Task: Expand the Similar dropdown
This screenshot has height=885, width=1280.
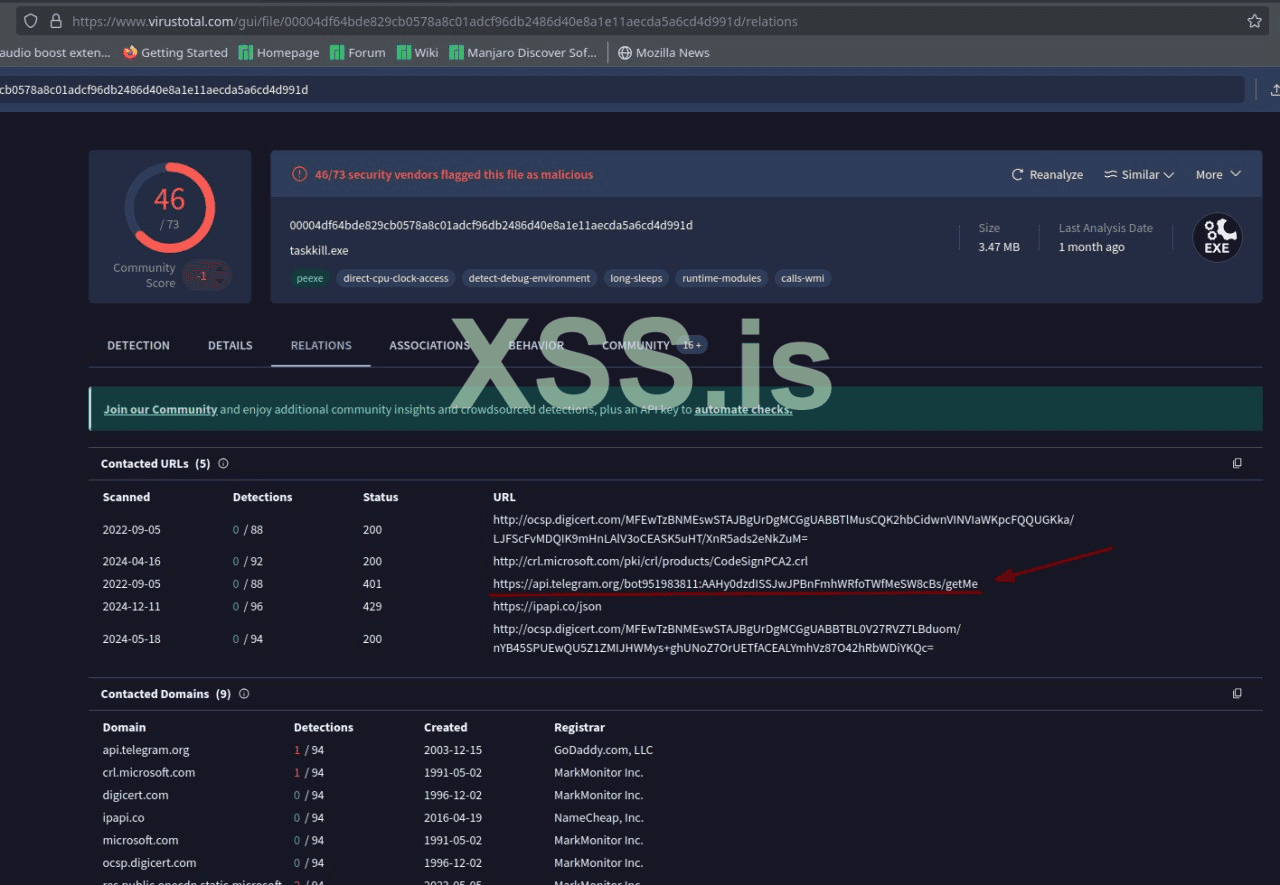Action: coord(1139,175)
